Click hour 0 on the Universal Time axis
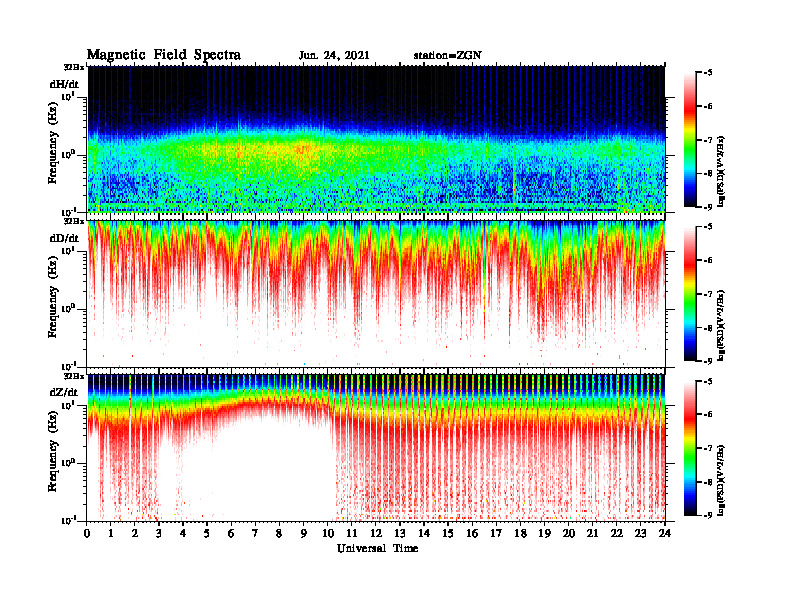 87,534
